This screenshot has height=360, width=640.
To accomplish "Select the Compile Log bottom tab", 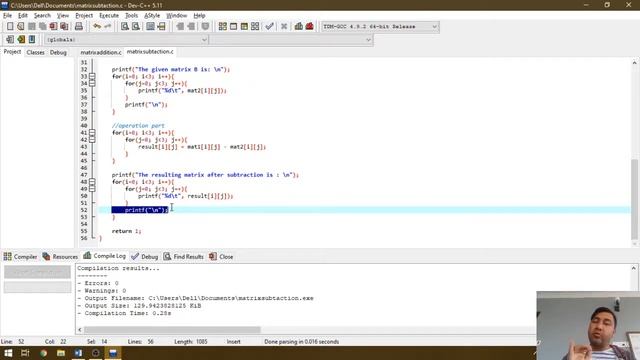I will [x=104, y=256].
